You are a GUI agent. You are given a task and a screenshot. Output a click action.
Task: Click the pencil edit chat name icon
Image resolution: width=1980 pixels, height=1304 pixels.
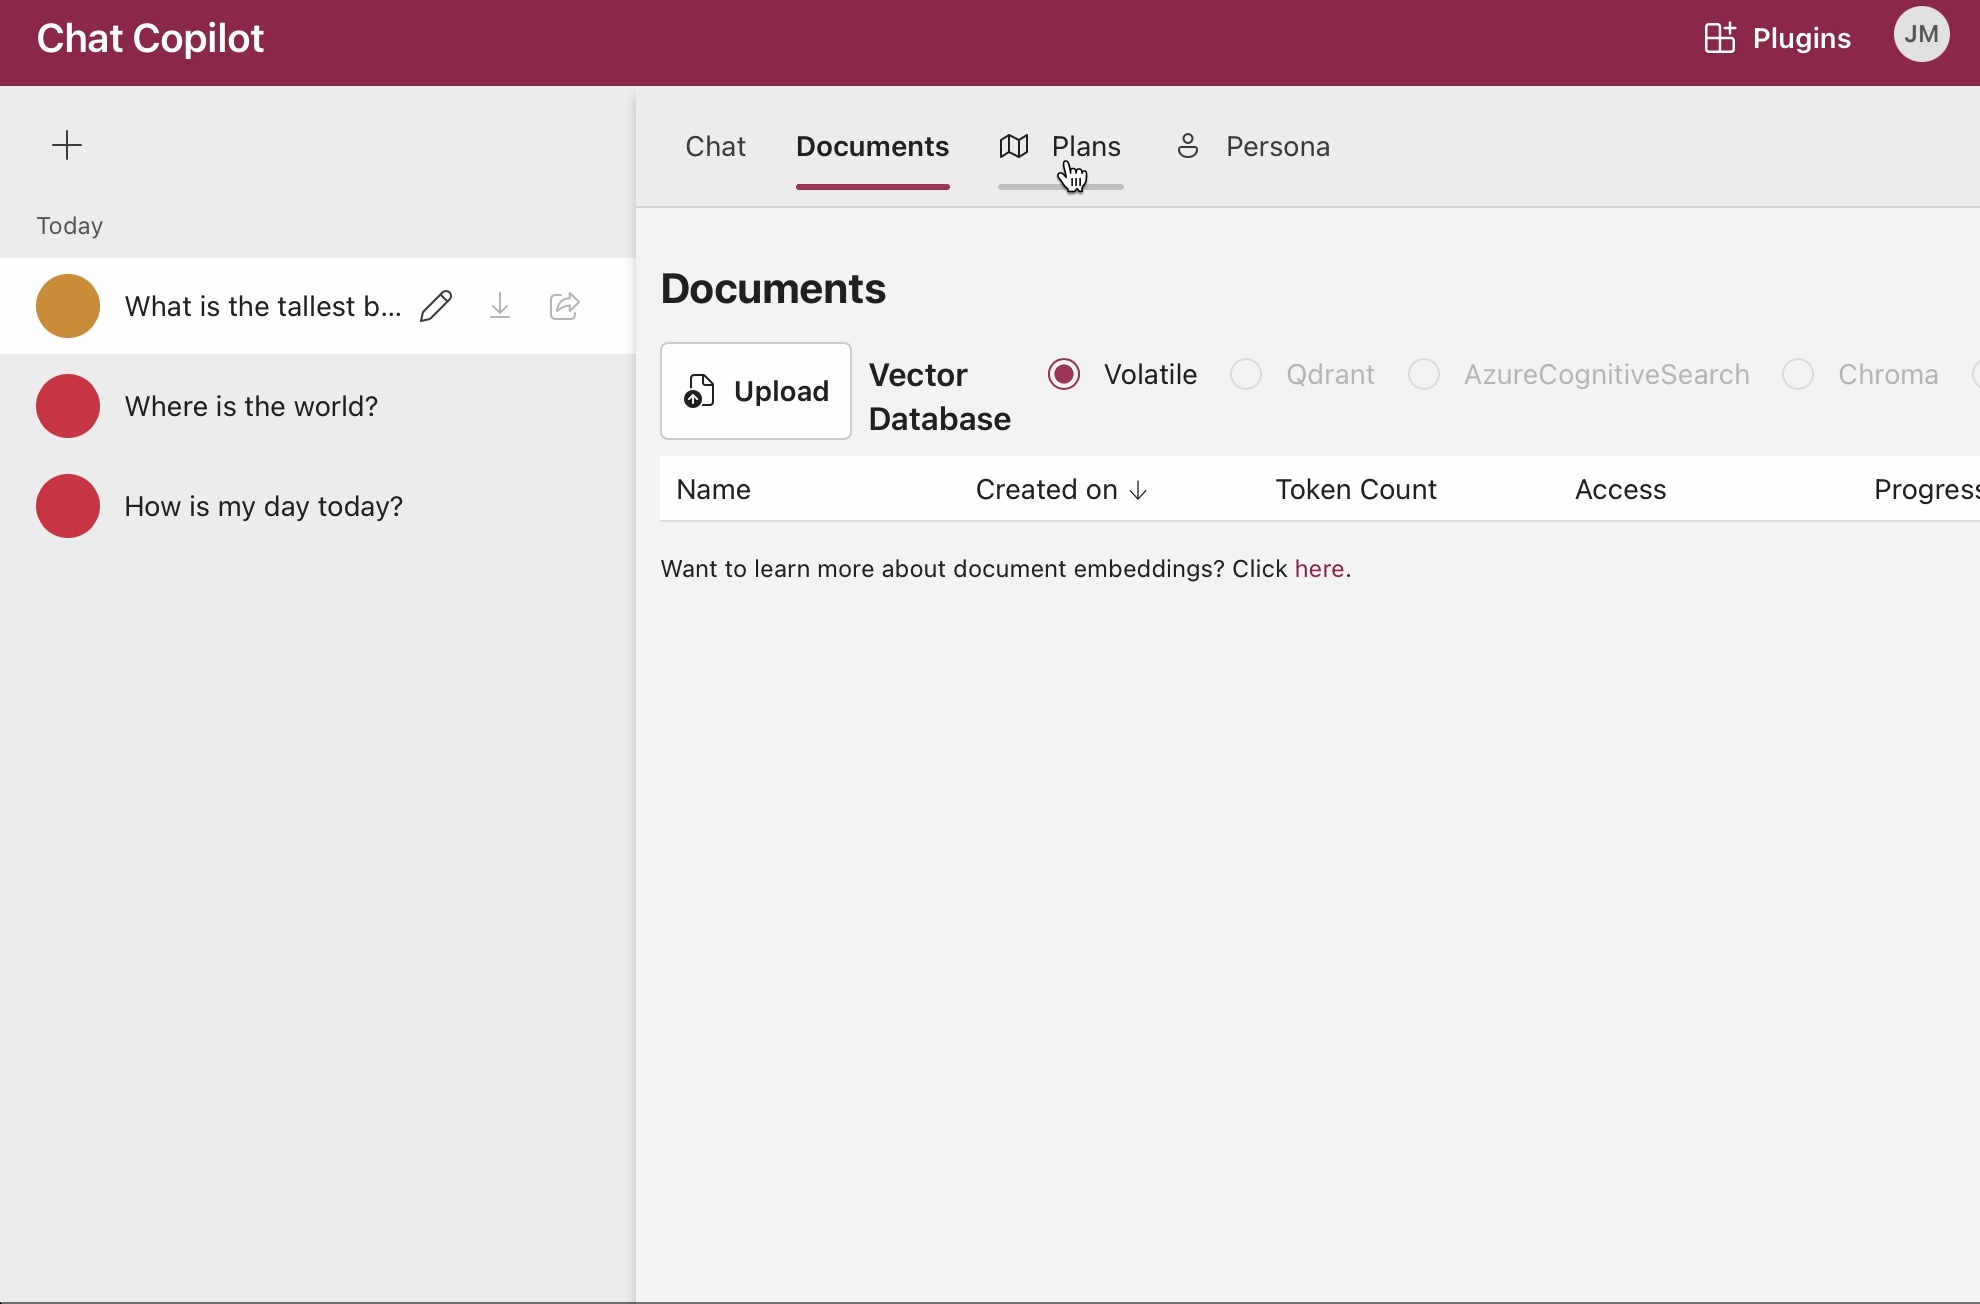coord(436,306)
